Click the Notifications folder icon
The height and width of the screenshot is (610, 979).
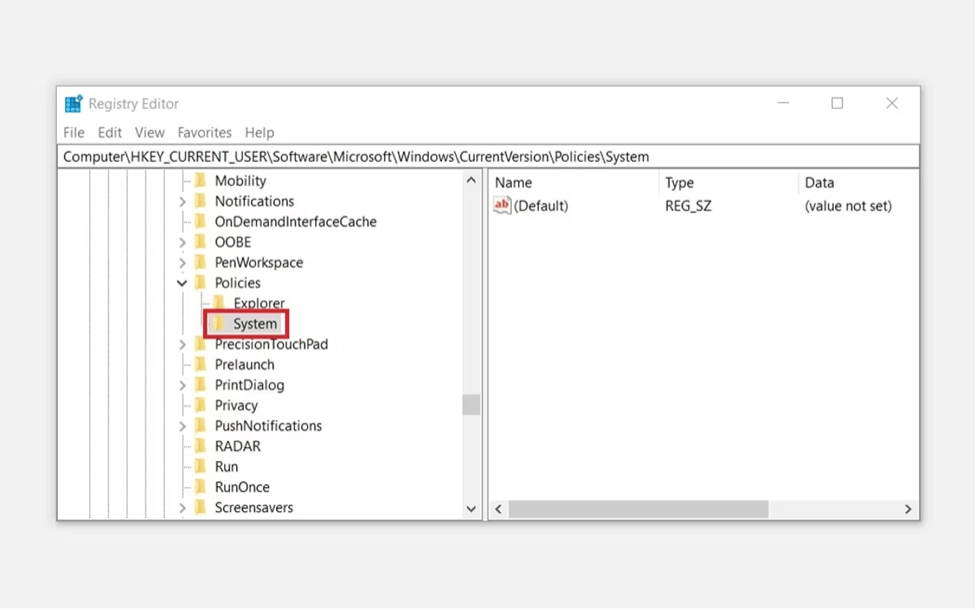[200, 201]
